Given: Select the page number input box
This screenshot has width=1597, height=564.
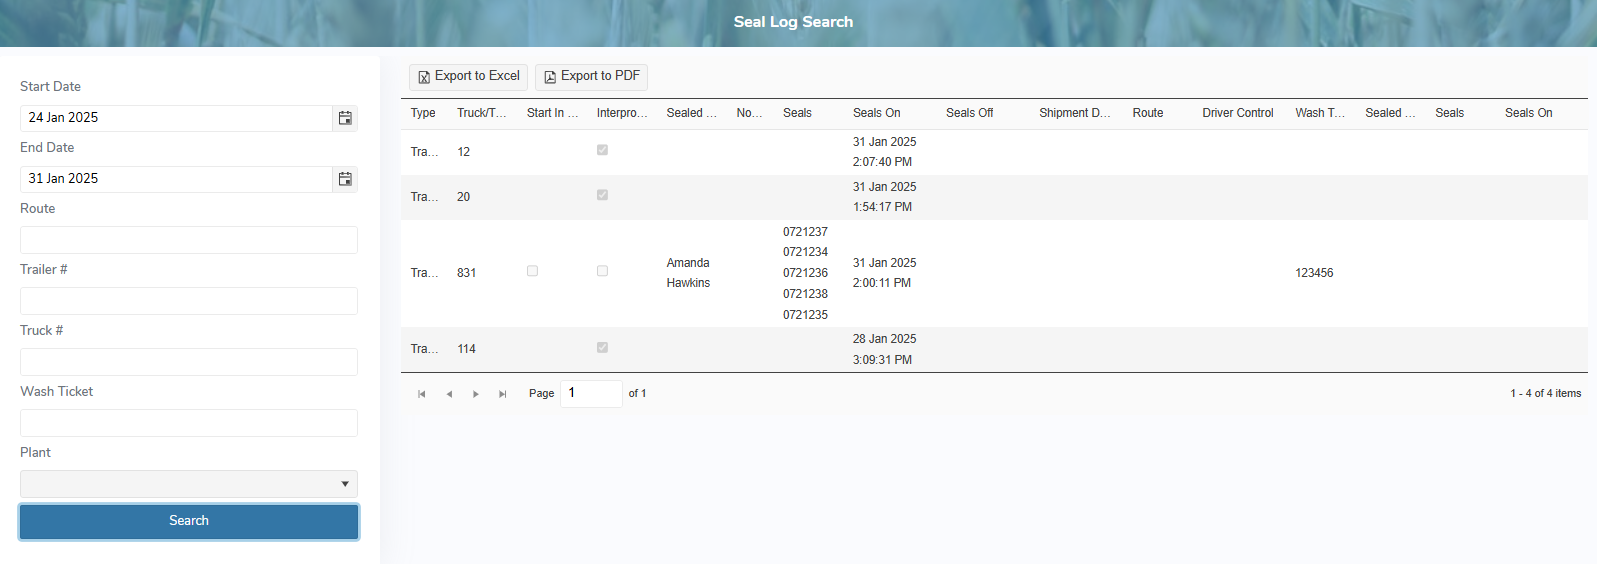Looking at the screenshot, I should pos(591,393).
